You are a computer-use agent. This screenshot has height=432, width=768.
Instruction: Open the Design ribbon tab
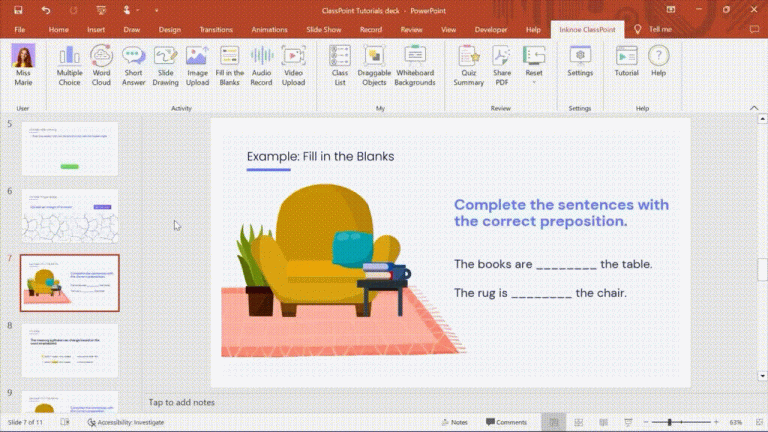coord(172,30)
